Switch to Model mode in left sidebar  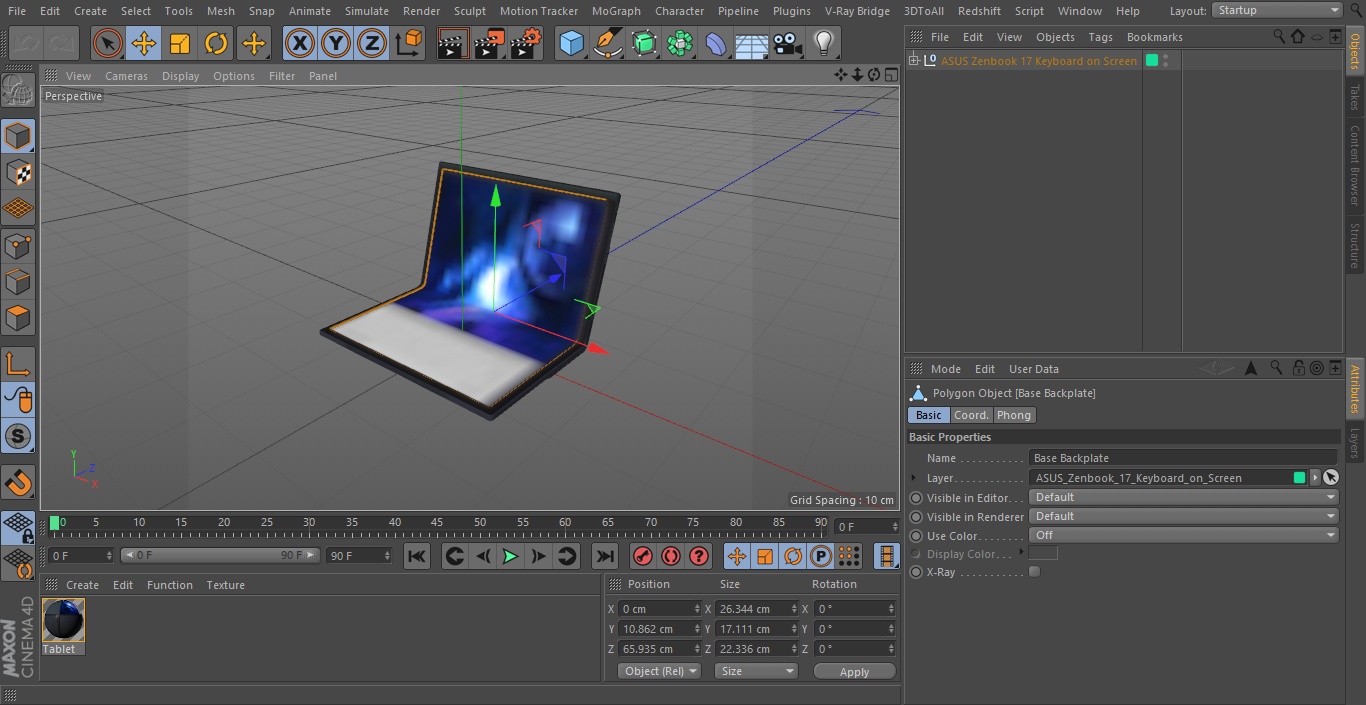point(18,136)
